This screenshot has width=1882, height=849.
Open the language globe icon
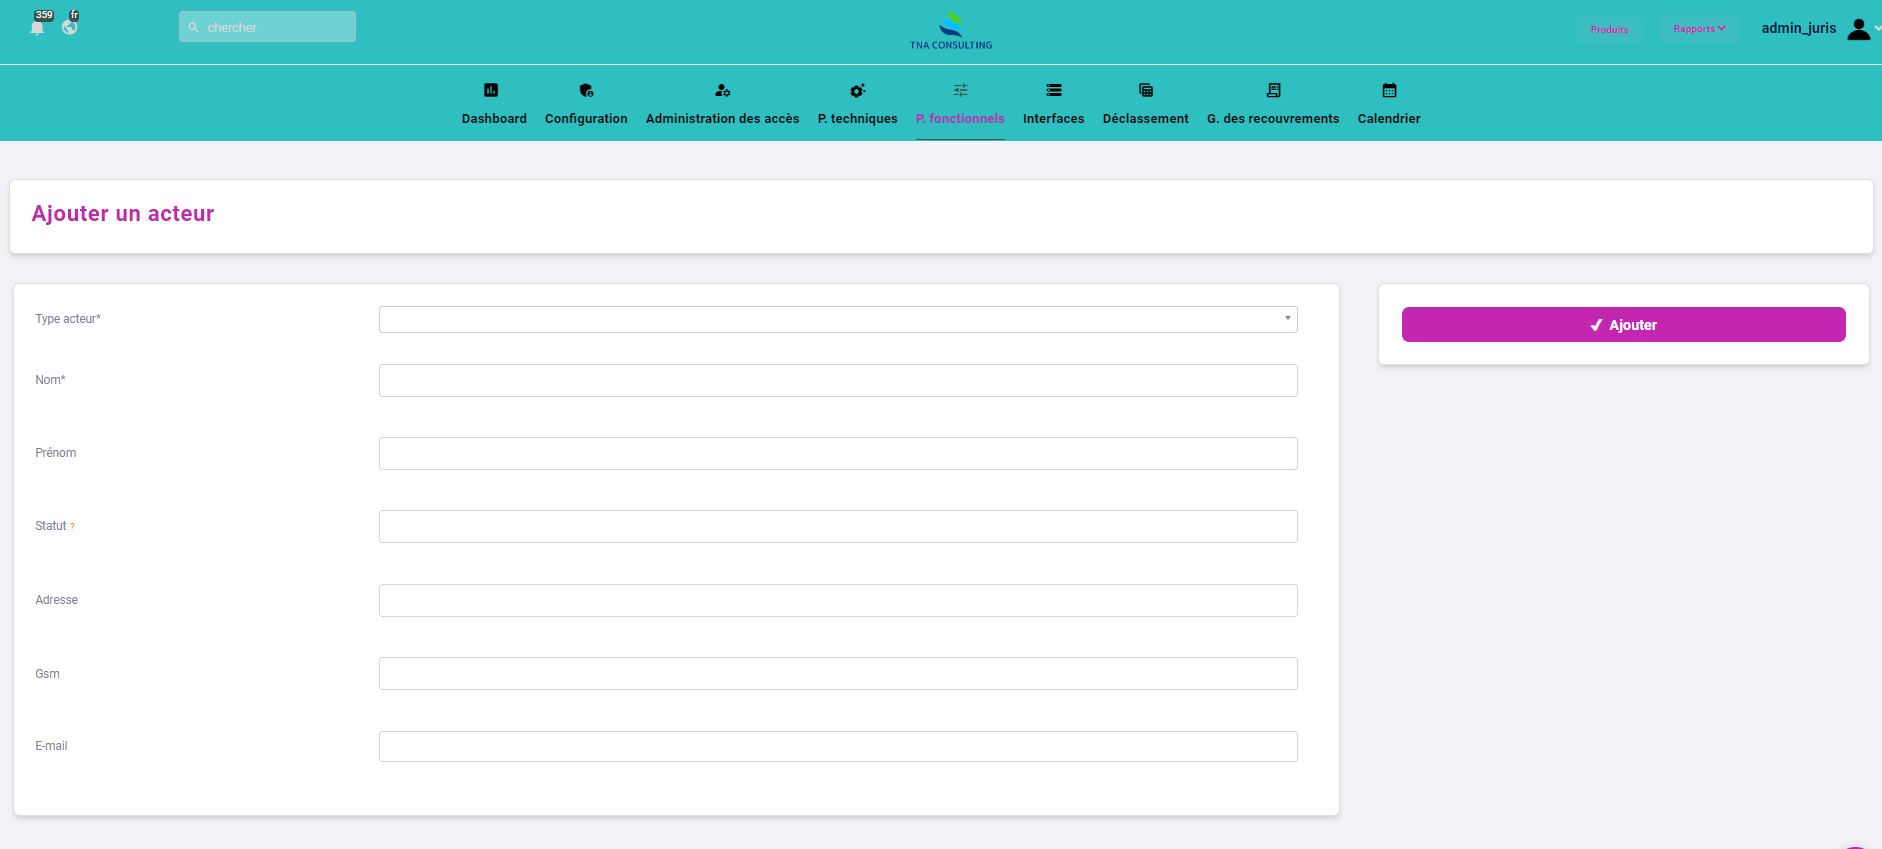[x=70, y=27]
